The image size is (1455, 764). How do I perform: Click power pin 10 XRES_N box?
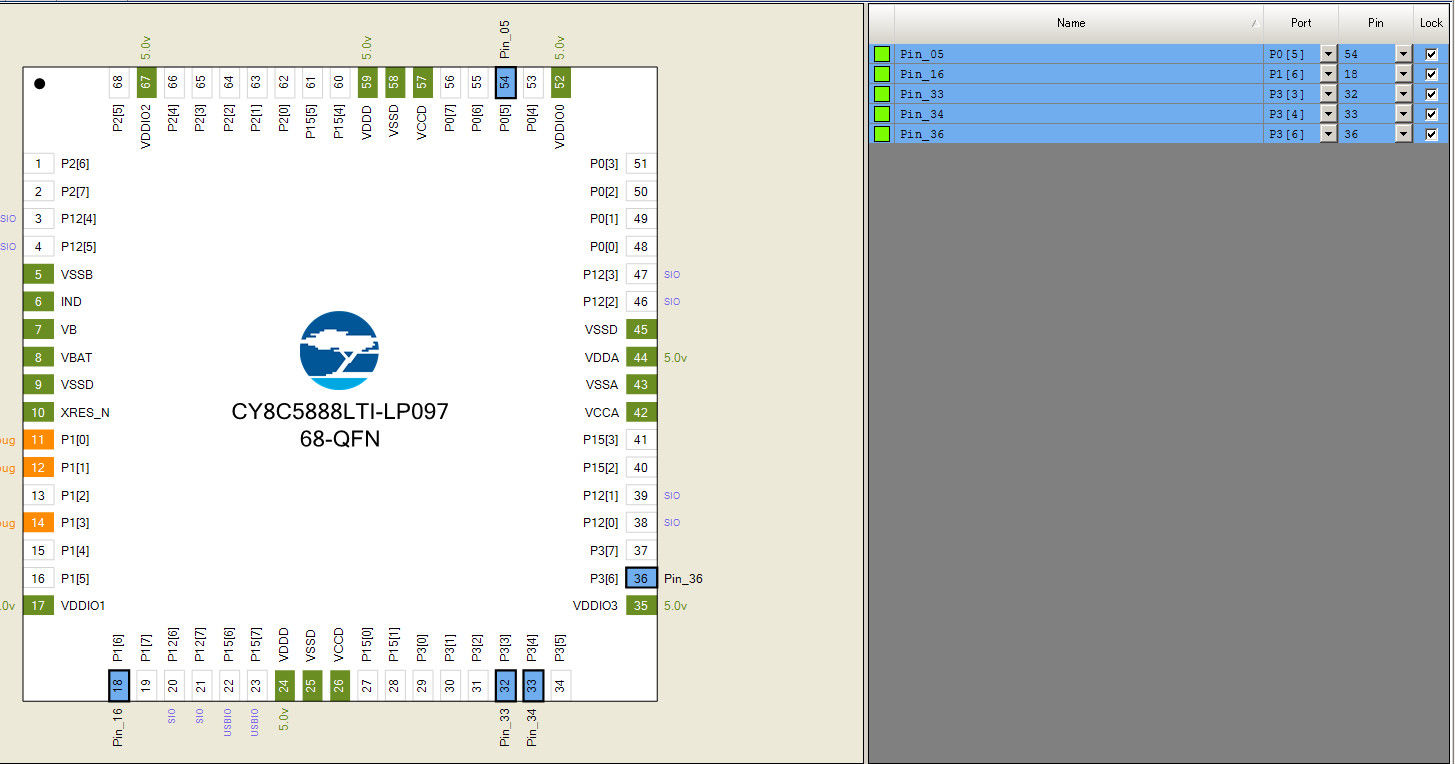pos(38,412)
